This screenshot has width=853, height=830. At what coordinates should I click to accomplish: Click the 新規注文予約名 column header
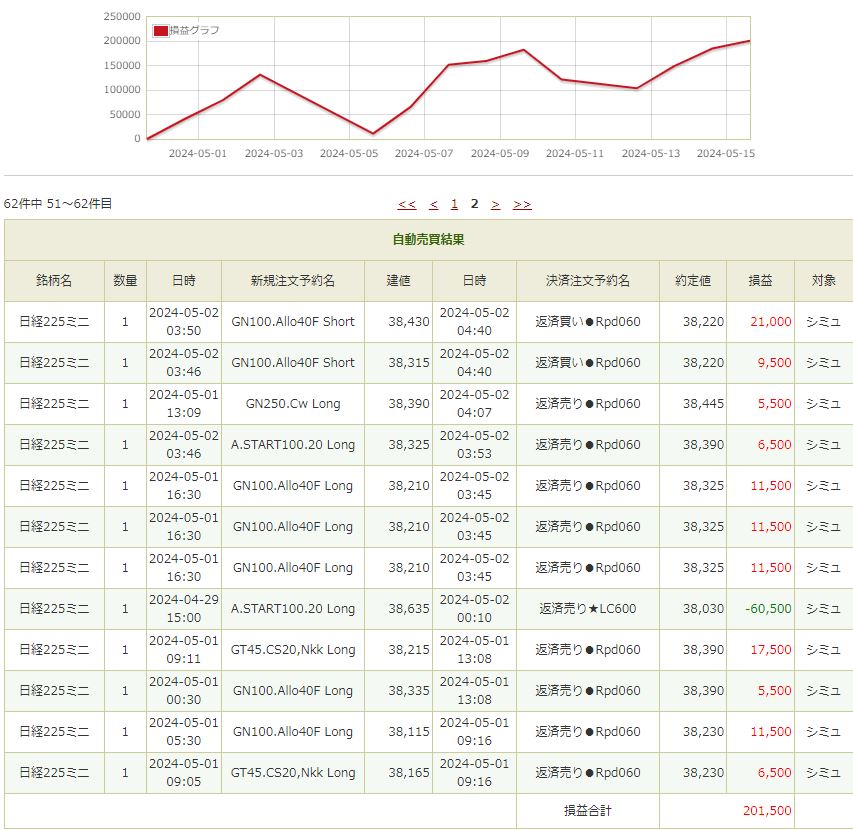pyautogui.click(x=293, y=281)
